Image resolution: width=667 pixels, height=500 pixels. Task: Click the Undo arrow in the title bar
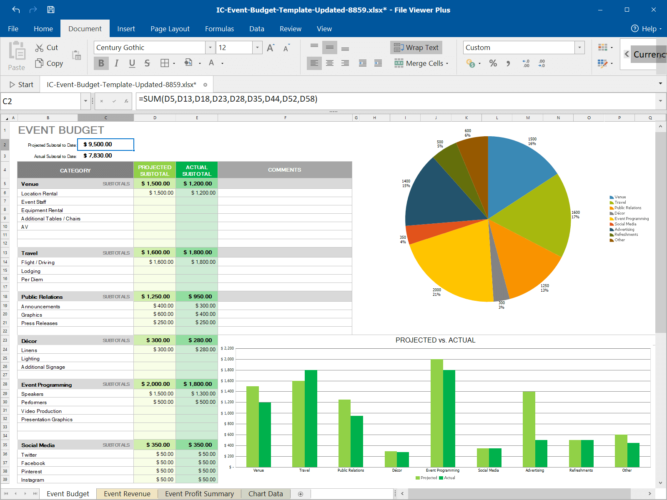[15, 9]
